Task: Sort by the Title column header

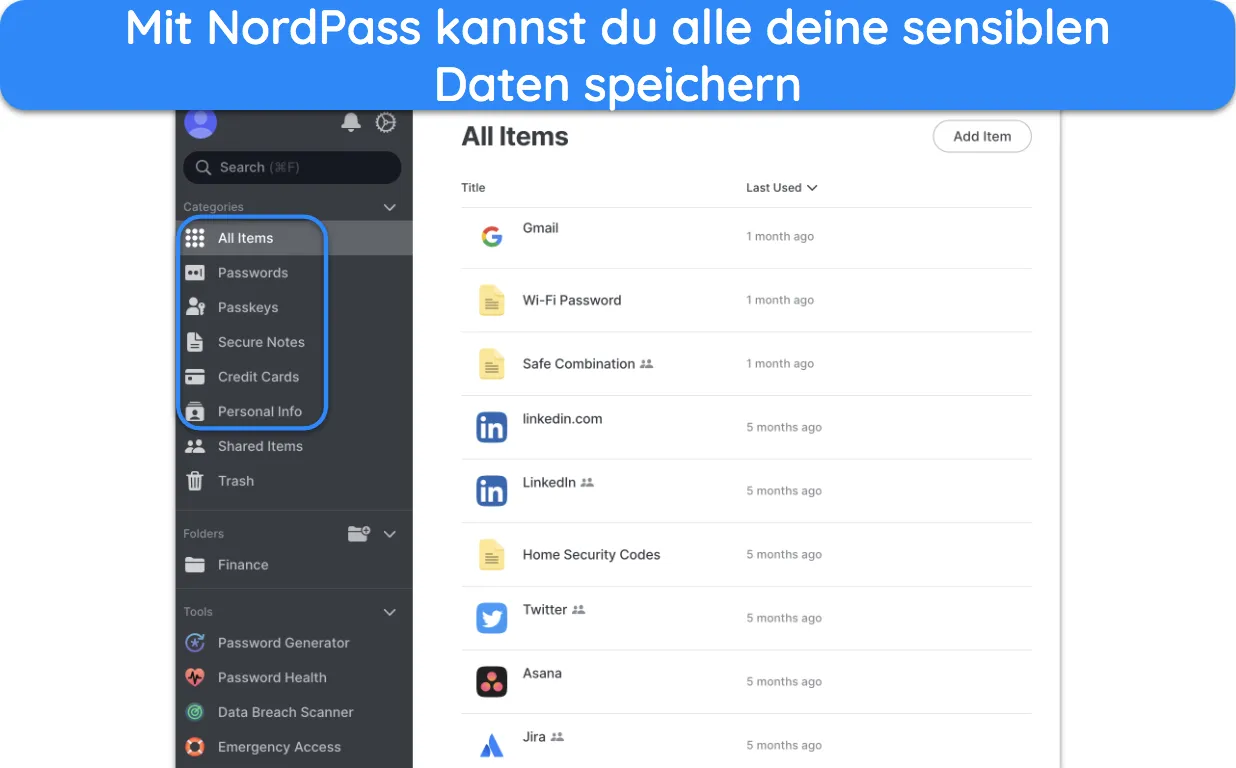Action: (473, 188)
